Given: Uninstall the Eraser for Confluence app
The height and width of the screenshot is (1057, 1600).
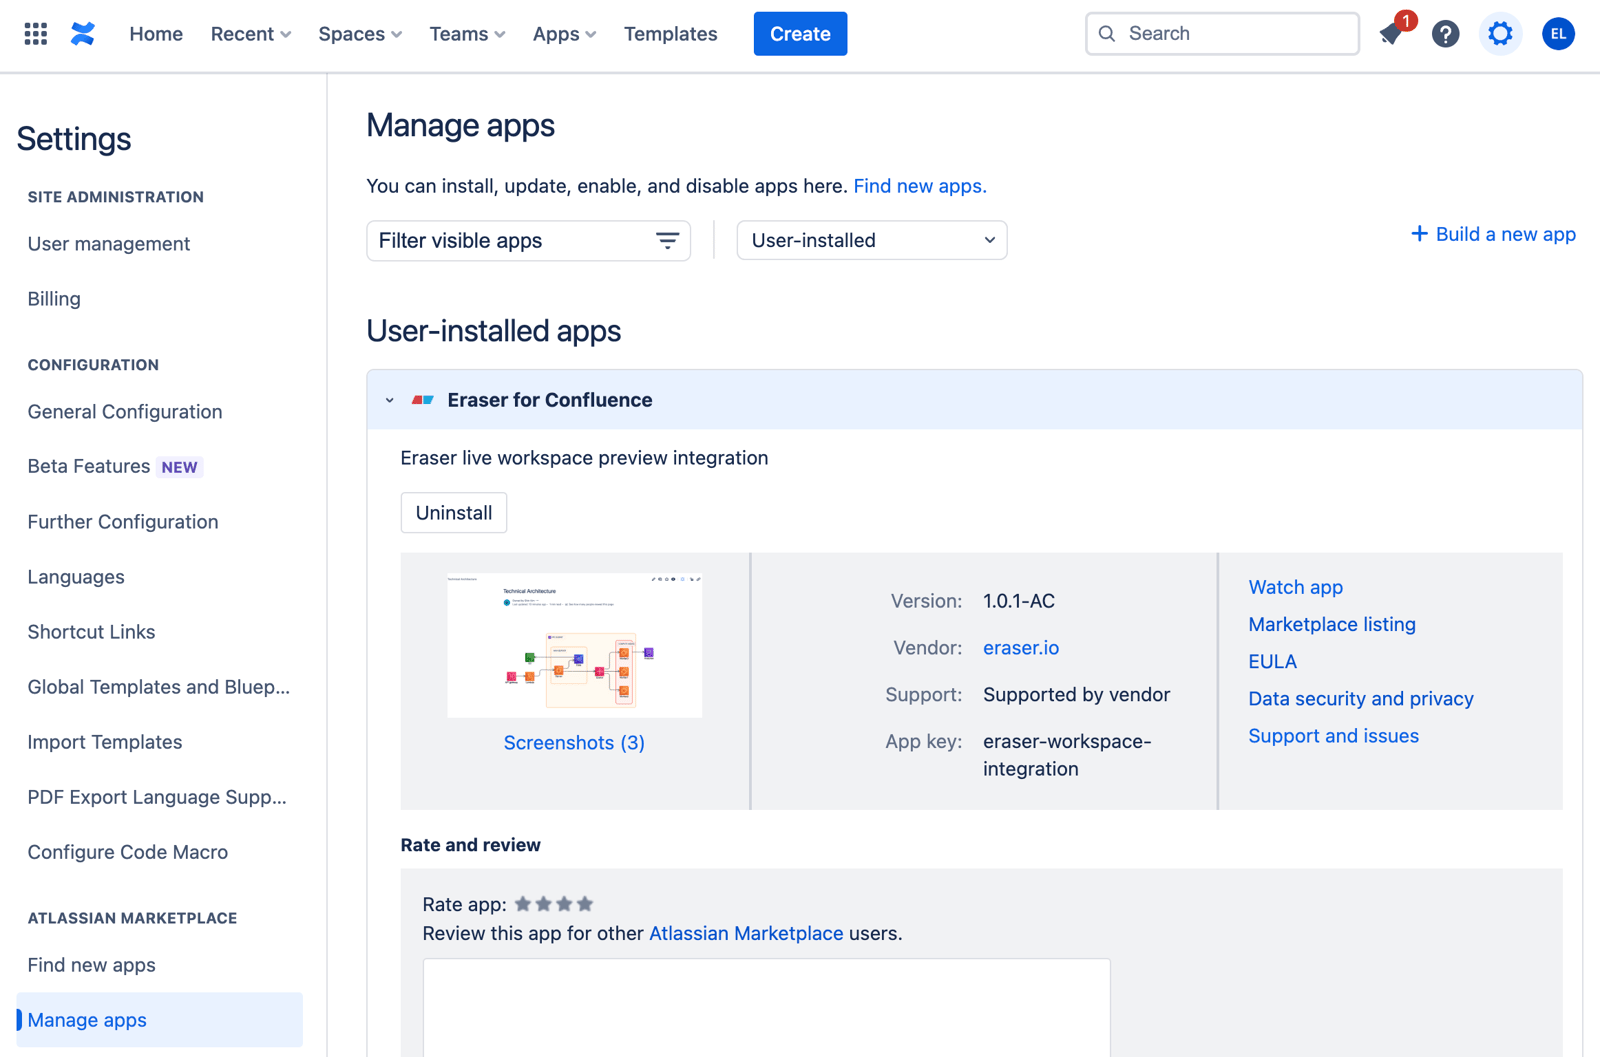Looking at the screenshot, I should [x=454, y=513].
